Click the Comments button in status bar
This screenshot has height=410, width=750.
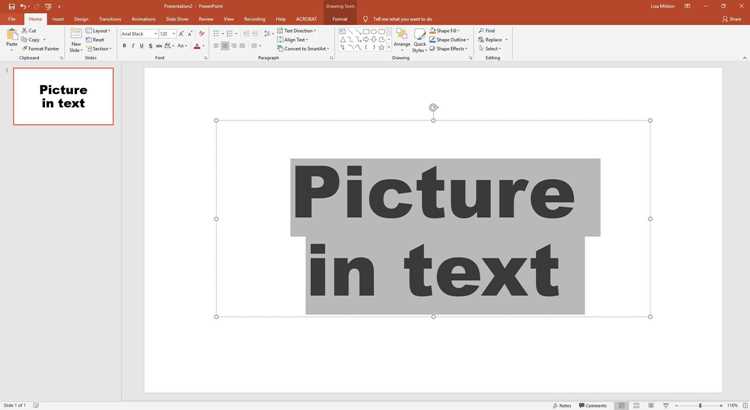pos(593,405)
